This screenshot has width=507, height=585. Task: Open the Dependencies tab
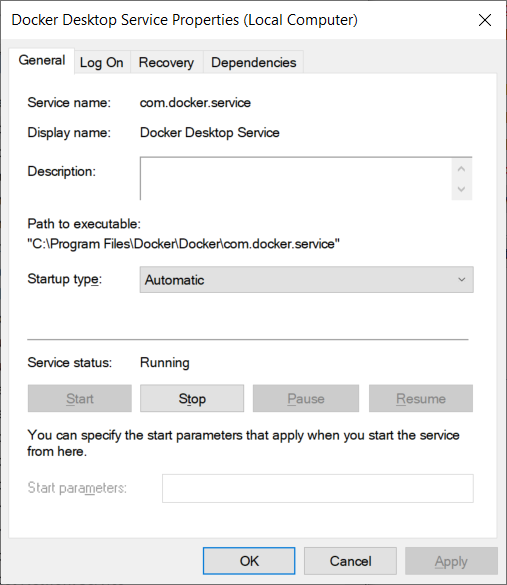[254, 62]
